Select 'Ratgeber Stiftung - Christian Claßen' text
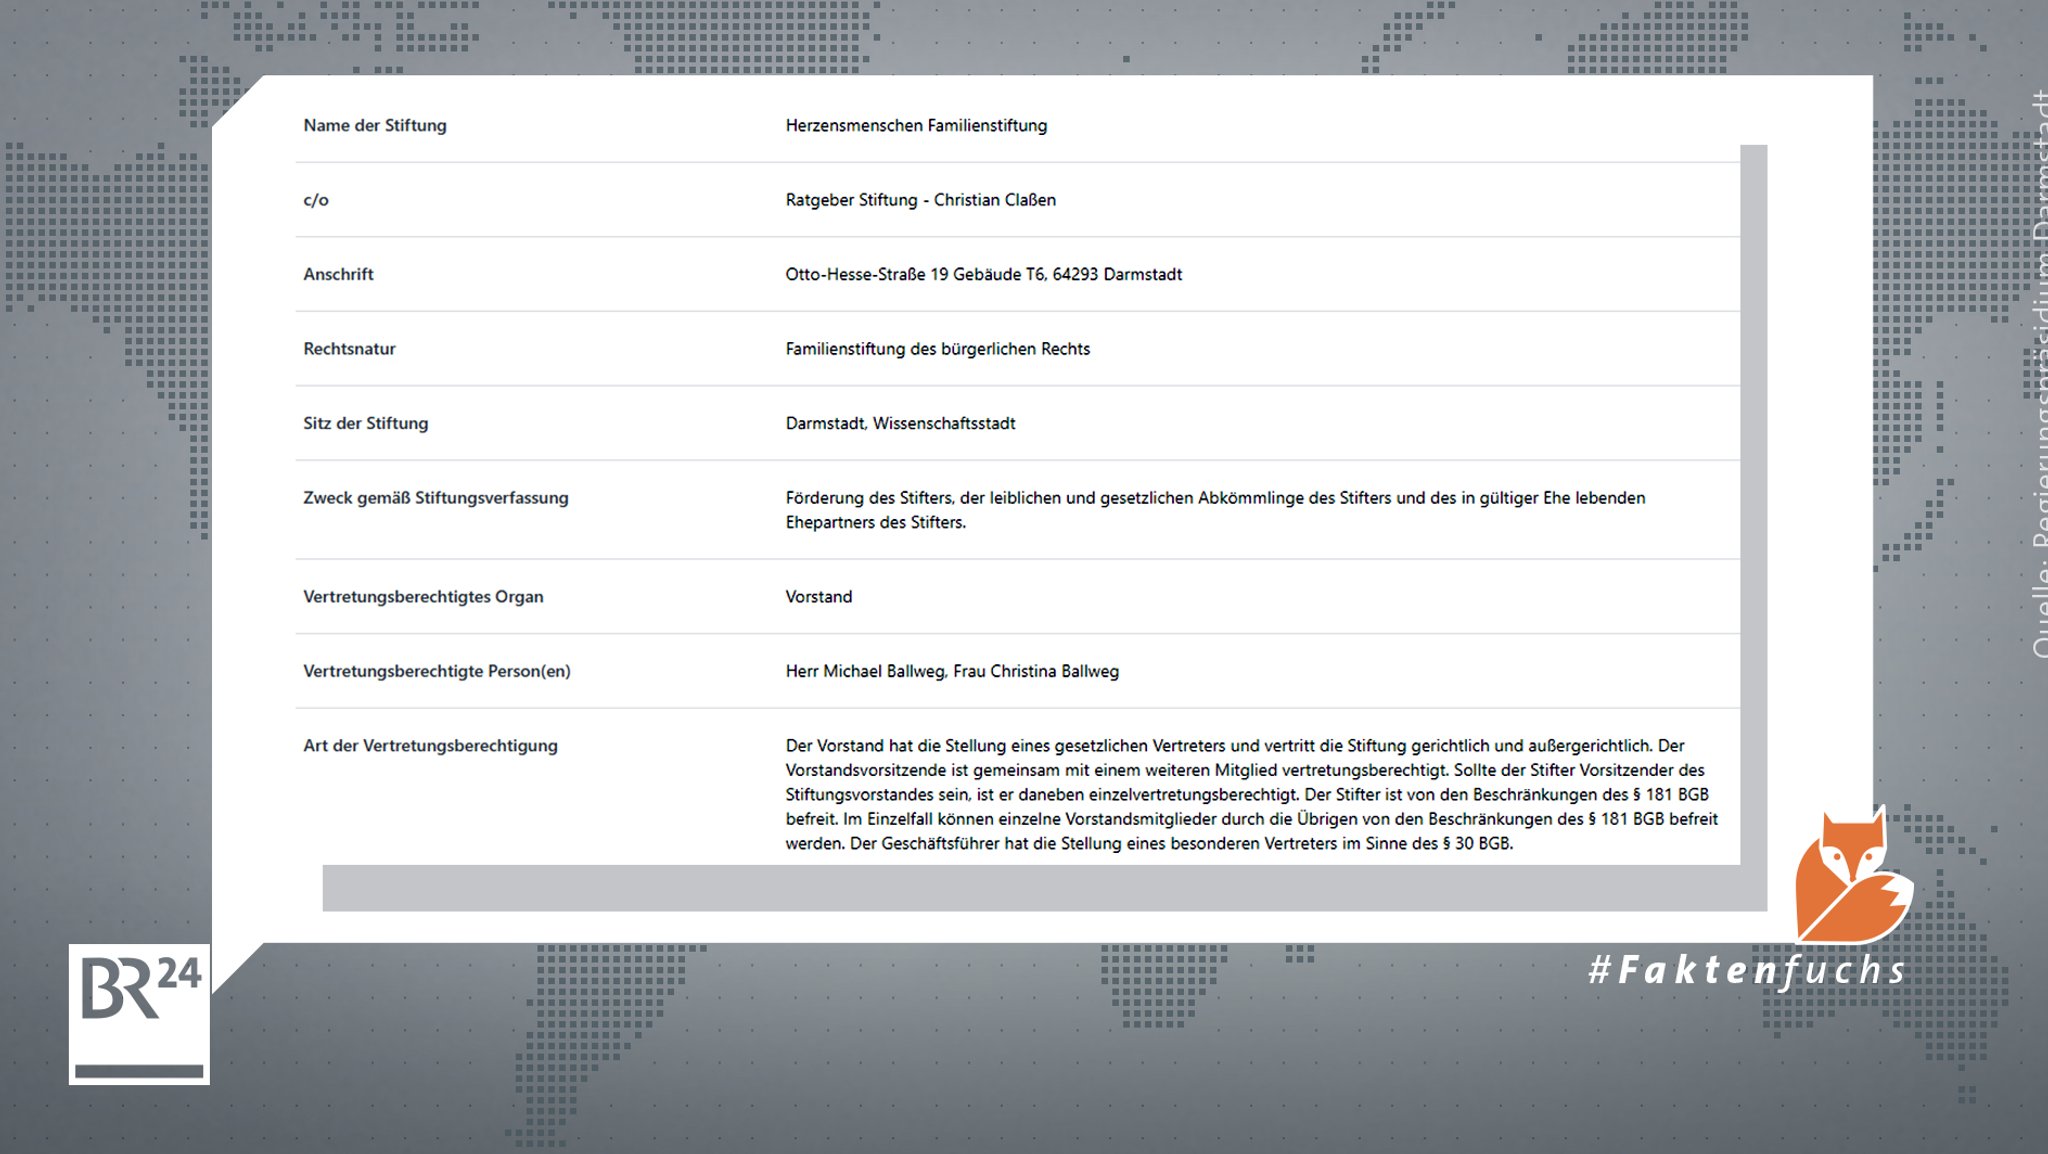Viewport: 2048px width, 1154px height. [x=920, y=200]
